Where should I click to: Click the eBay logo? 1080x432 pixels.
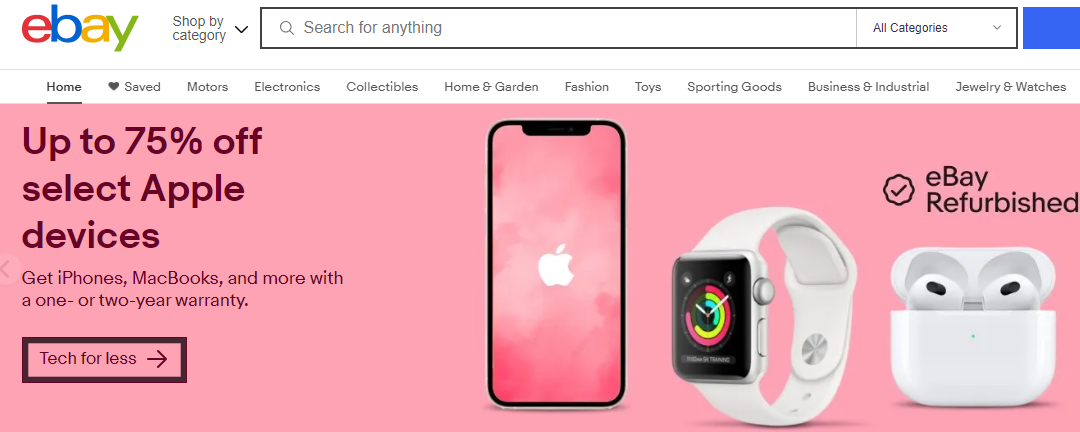(x=80, y=28)
